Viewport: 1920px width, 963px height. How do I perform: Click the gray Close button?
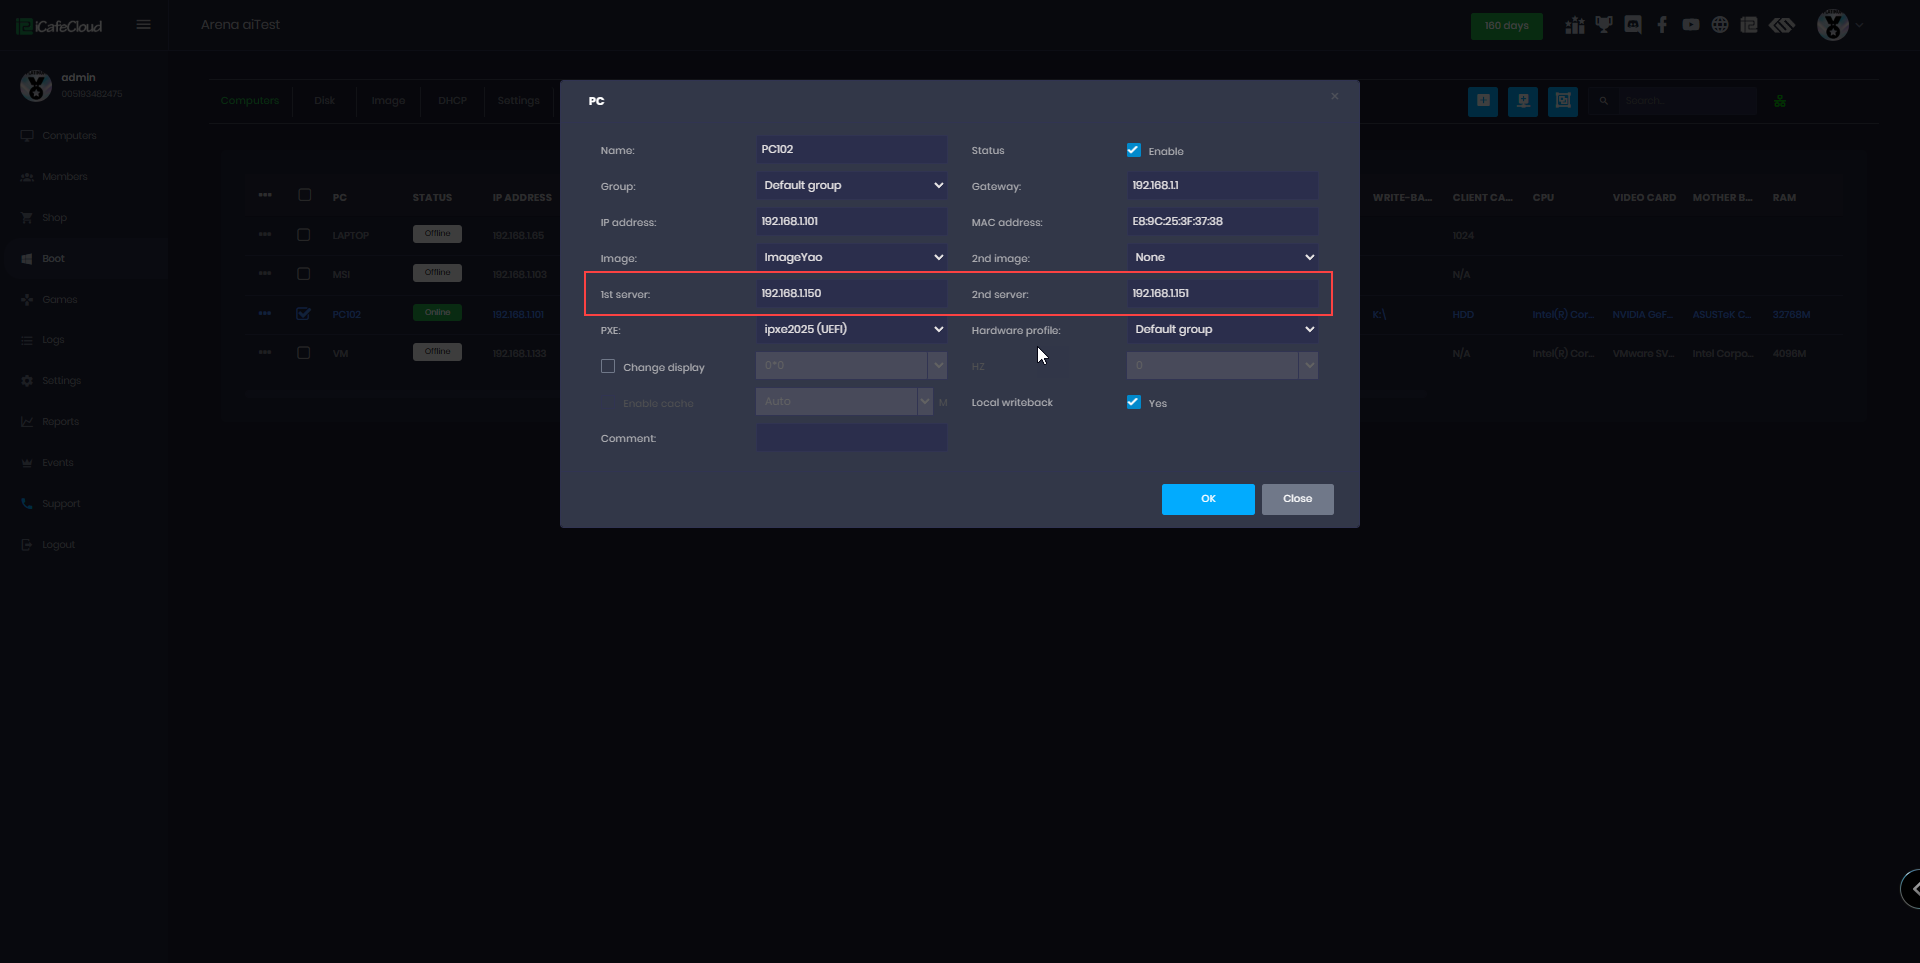pos(1297,499)
